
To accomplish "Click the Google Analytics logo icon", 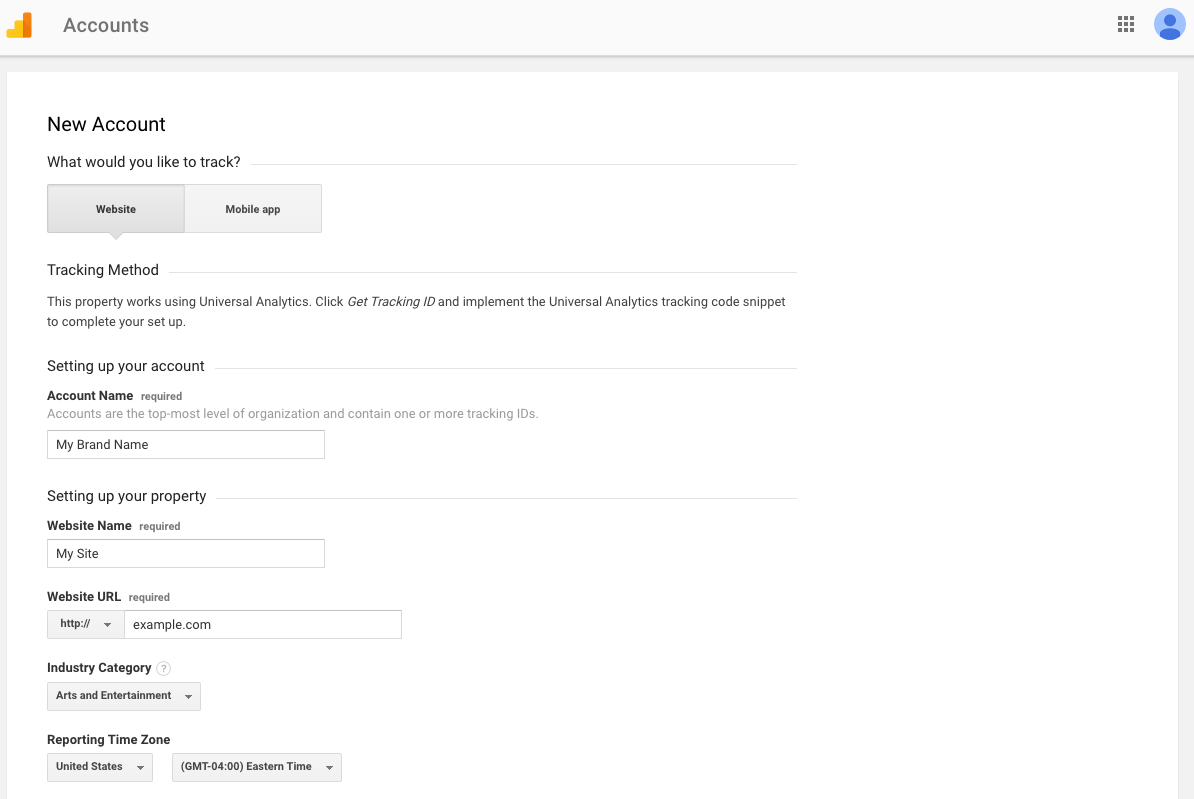I will [x=20, y=25].
